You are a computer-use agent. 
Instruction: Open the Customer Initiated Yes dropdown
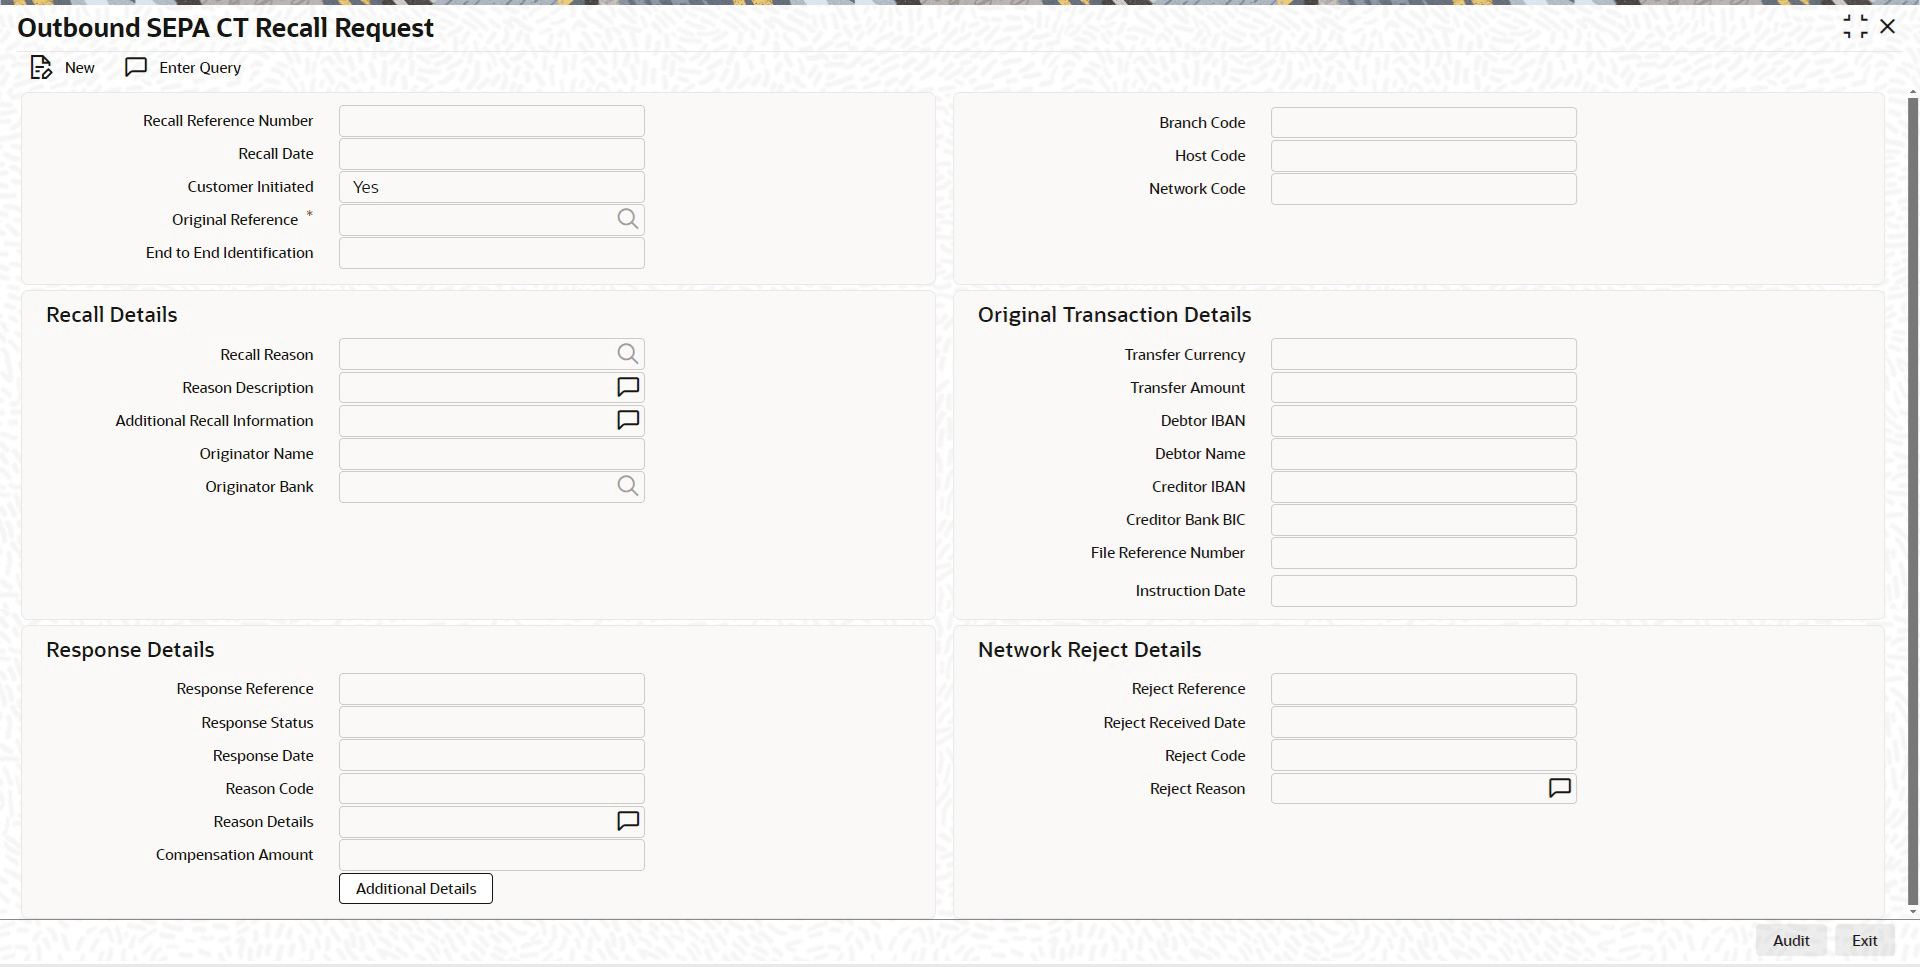coord(492,187)
